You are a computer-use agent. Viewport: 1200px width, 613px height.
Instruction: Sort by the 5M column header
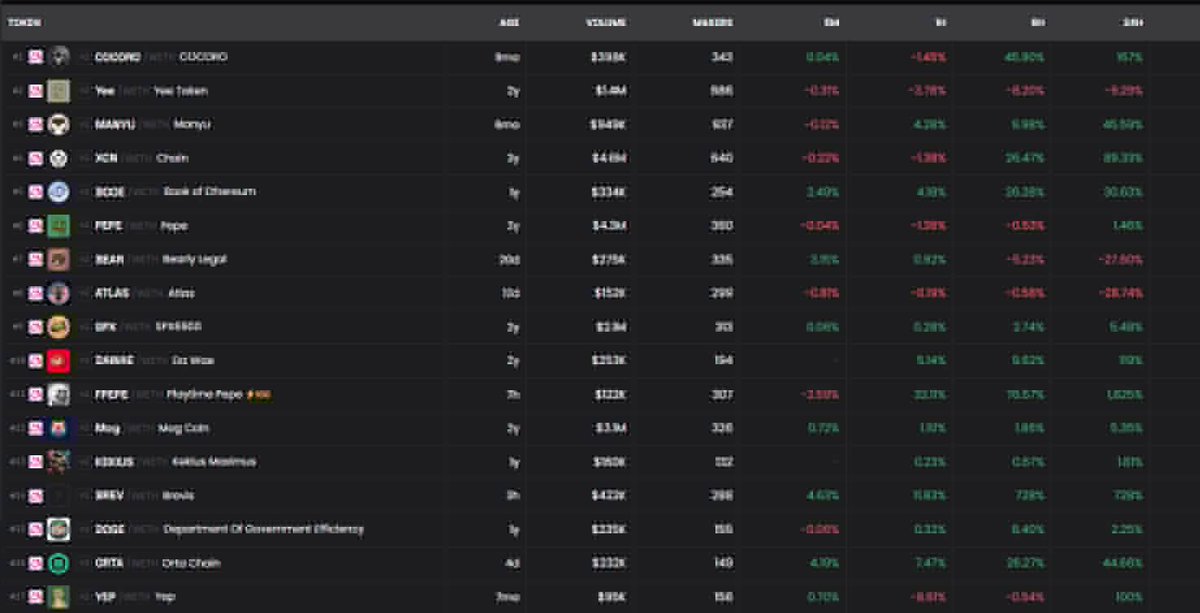click(831, 22)
